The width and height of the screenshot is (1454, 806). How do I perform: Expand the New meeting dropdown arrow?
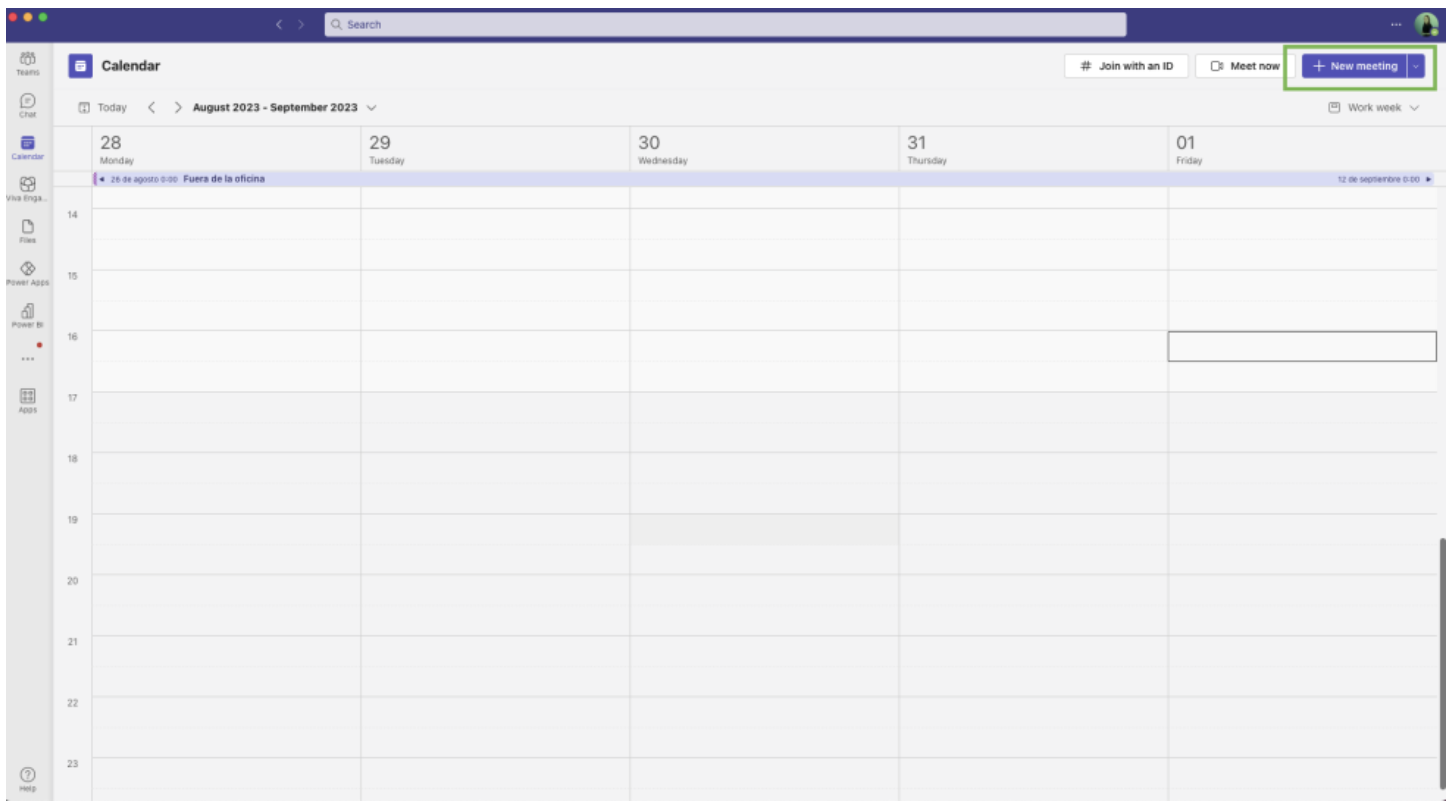[1415, 66]
